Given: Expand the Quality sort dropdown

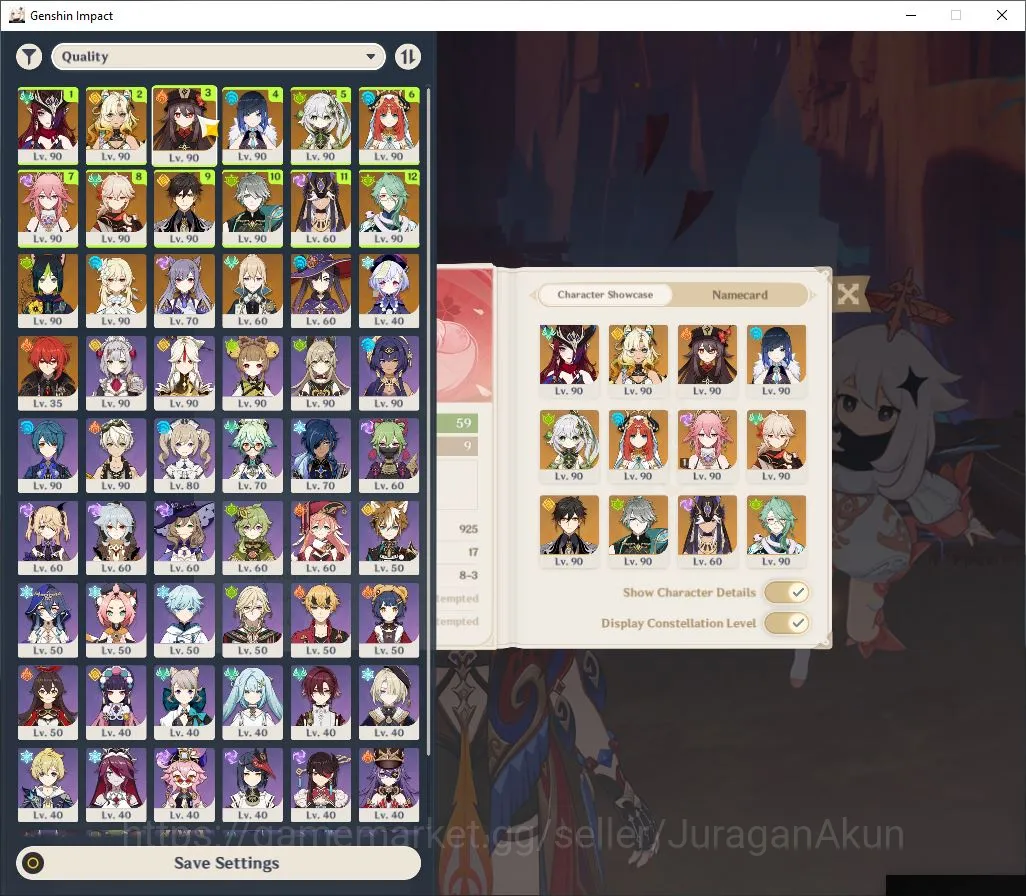Looking at the screenshot, I should click(x=219, y=57).
